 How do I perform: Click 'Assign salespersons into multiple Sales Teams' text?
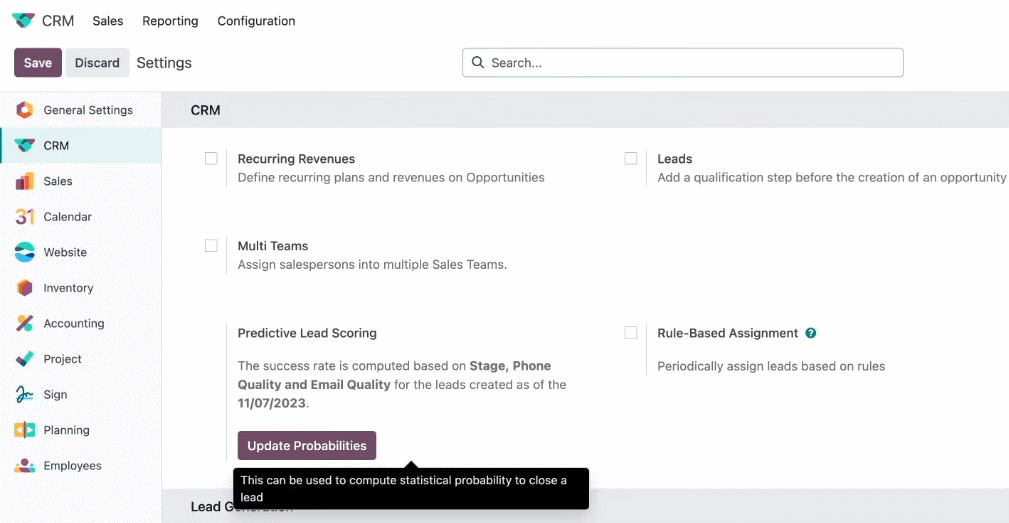pyautogui.click(x=372, y=264)
